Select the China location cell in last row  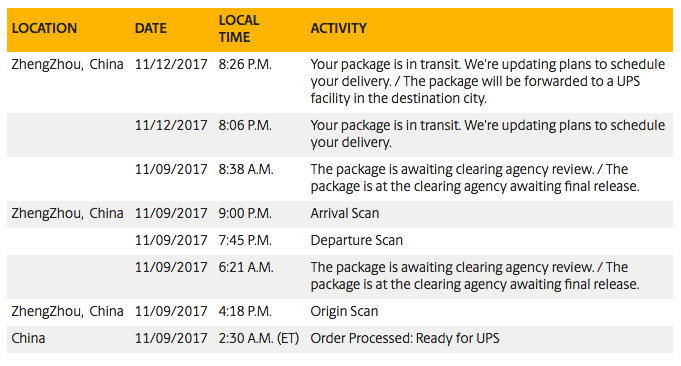click(x=28, y=338)
